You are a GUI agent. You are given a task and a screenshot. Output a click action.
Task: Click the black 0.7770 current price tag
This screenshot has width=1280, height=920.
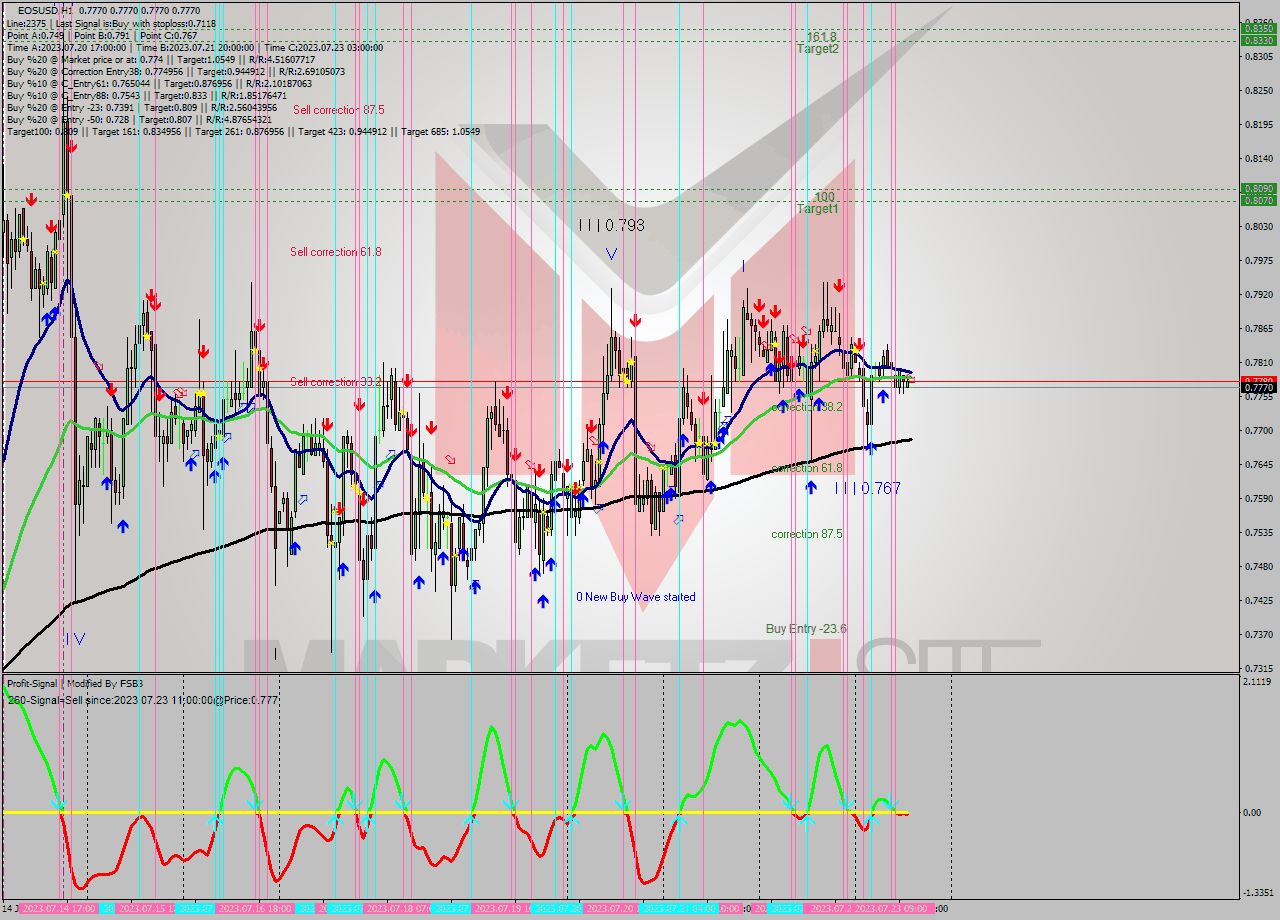(x=1258, y=387)
